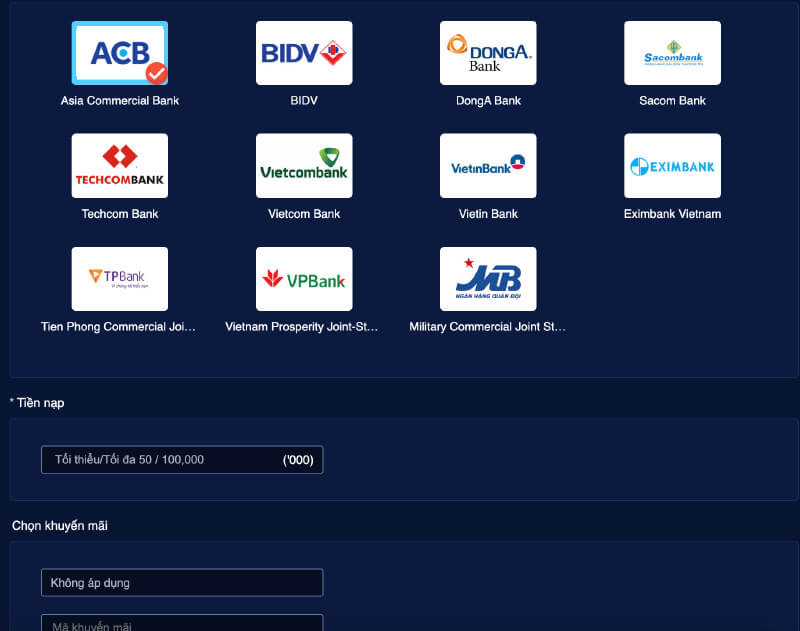The height and width of the screenshot is (631, 800).
Task: Select the ACB bank logo
Action: (x=120, y=53)
